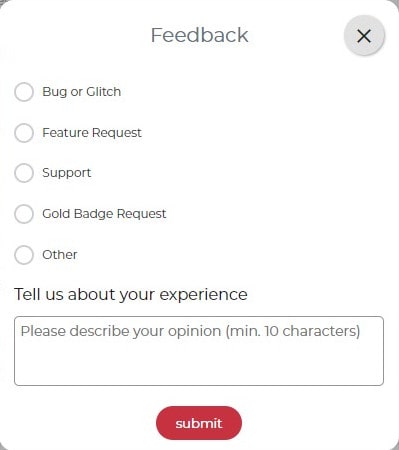Click the red submit button
This screenshot has height=450, width=399.
tap(199, 423)
